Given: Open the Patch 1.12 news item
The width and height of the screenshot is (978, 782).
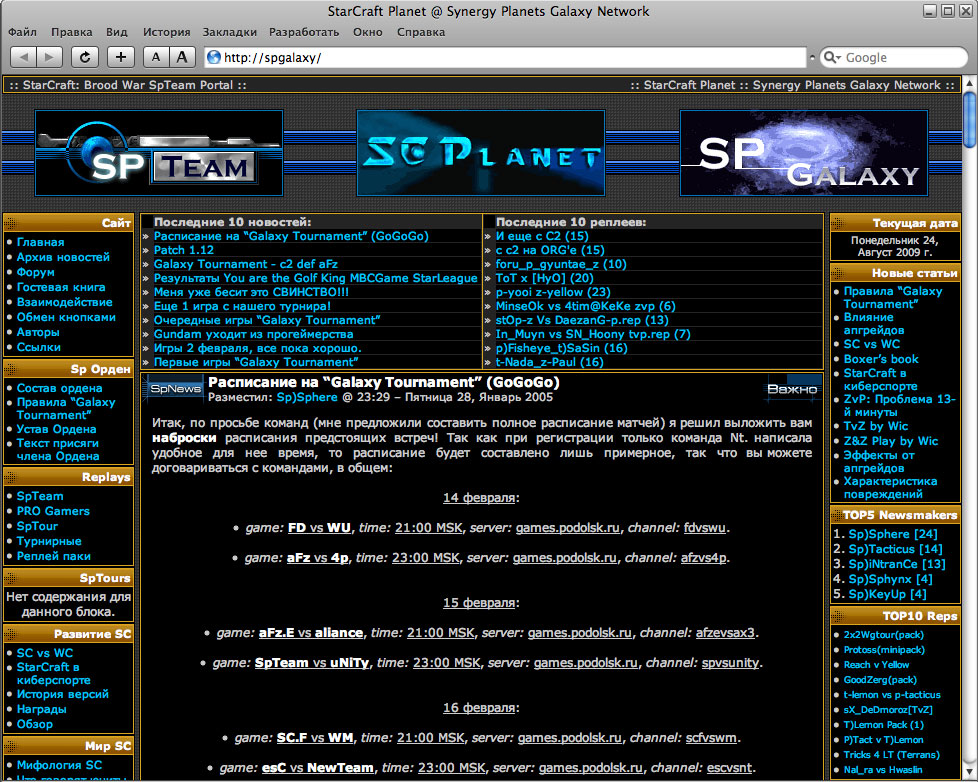Looking at the screenshot, I should click(184, 250).
